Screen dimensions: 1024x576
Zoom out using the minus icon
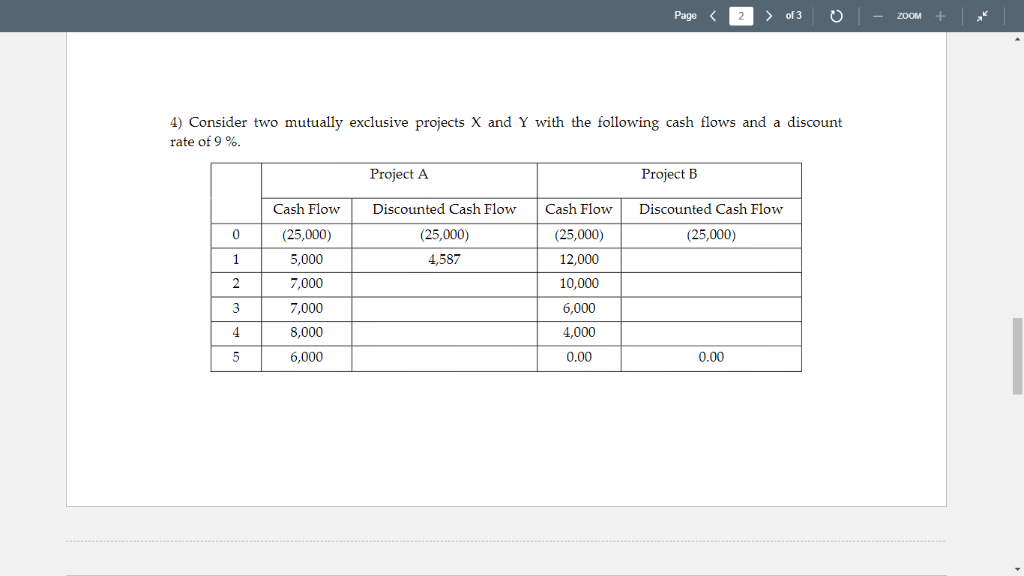tap(877, 15)
